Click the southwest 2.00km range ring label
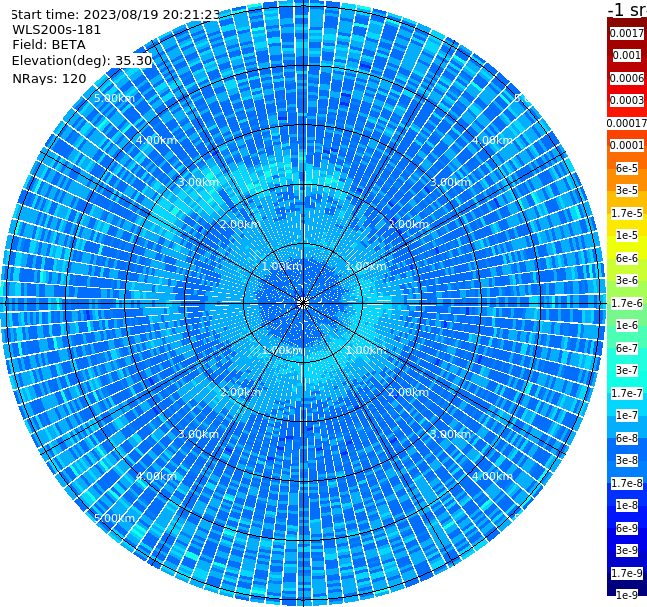 [x=241, y=392]
